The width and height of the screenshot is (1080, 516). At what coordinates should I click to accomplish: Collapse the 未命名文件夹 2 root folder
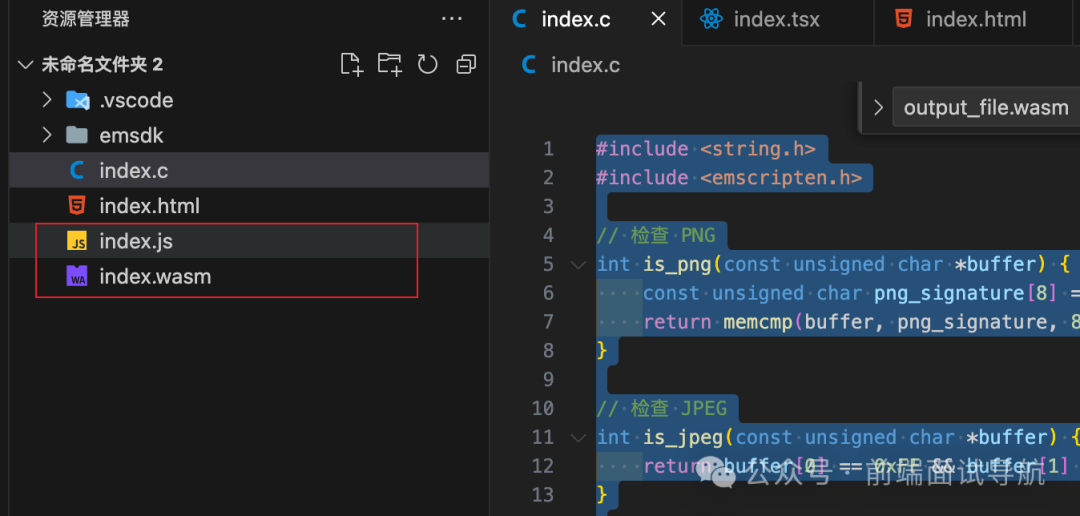25,65
